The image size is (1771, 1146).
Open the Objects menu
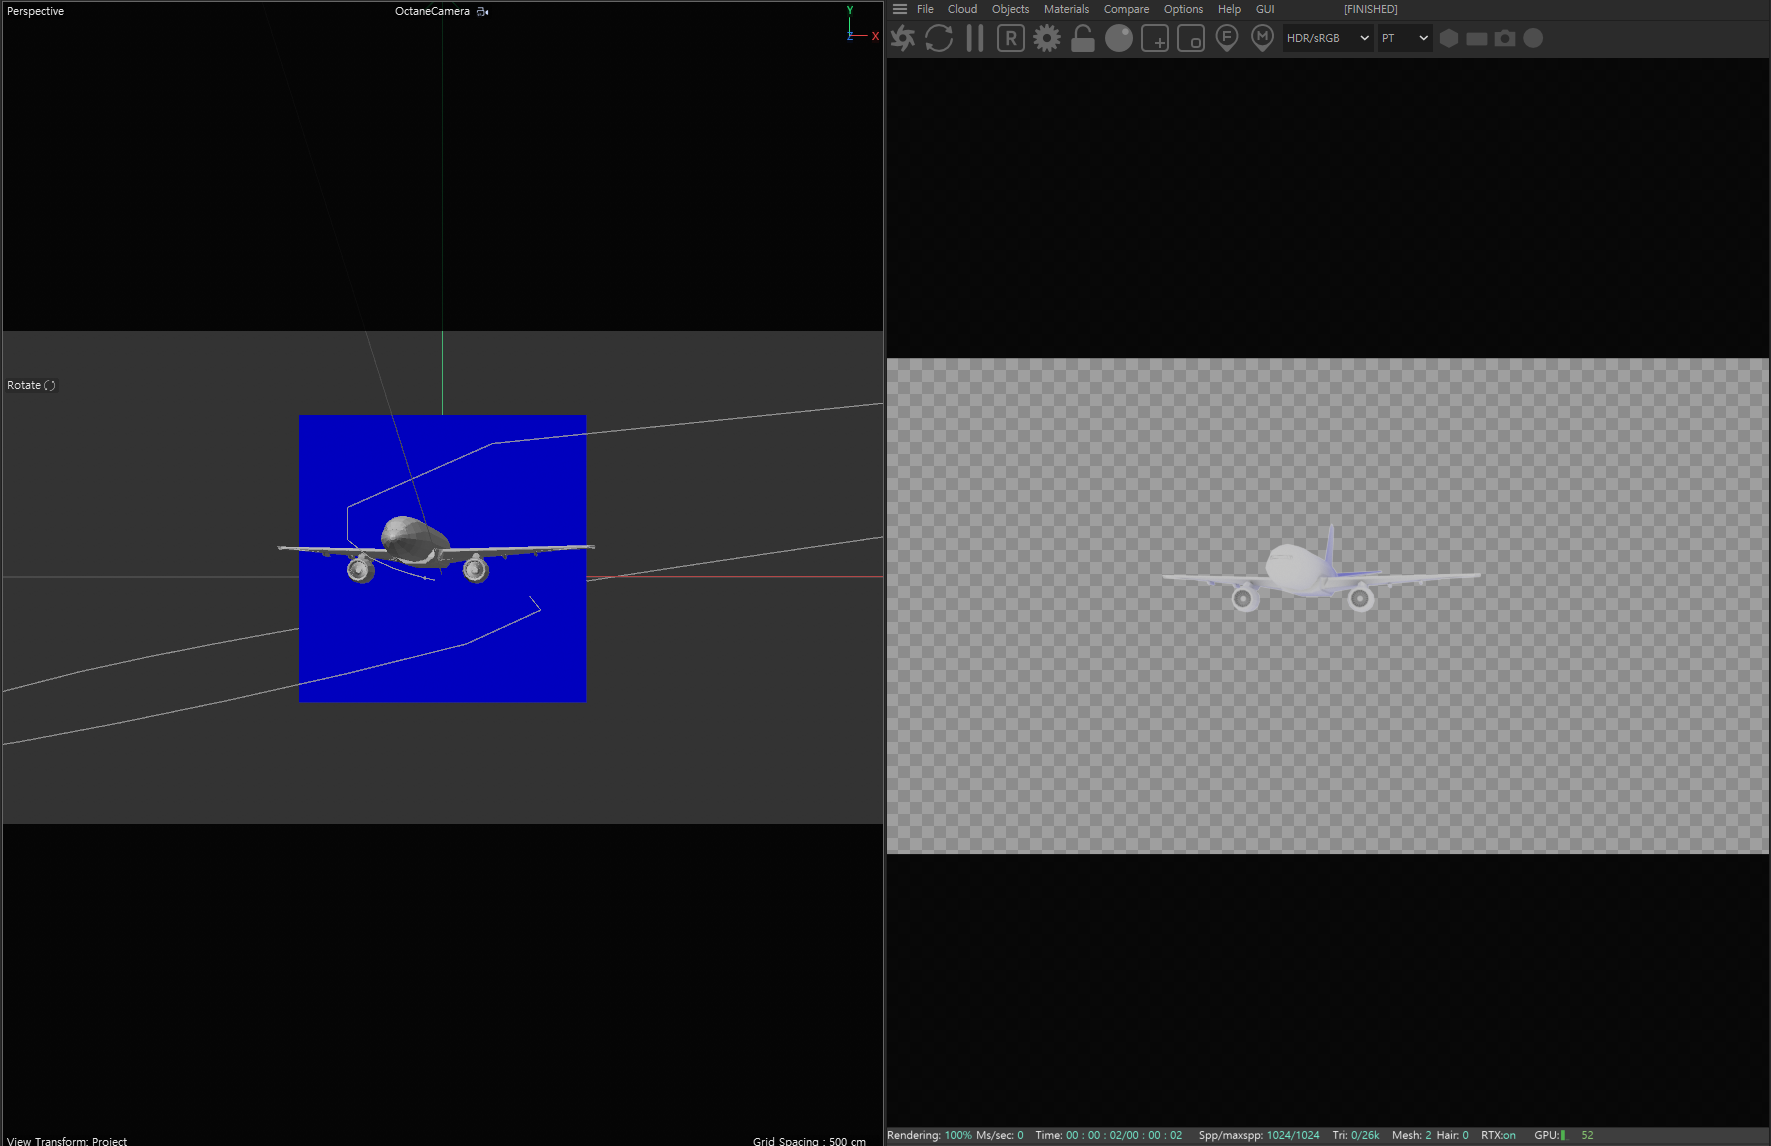tap(1010, 9)
